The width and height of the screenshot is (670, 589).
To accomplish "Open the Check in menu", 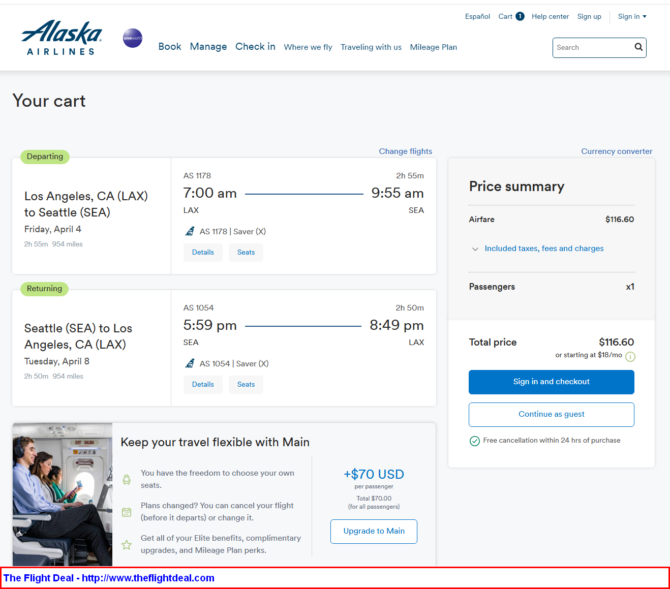I will coord(255,47).
